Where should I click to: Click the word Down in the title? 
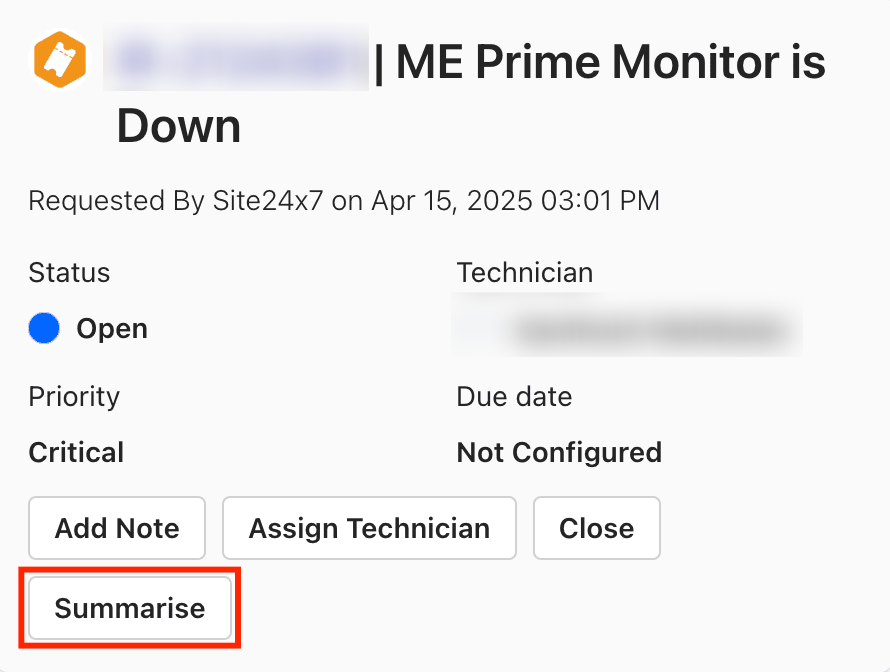coord(179,127)
